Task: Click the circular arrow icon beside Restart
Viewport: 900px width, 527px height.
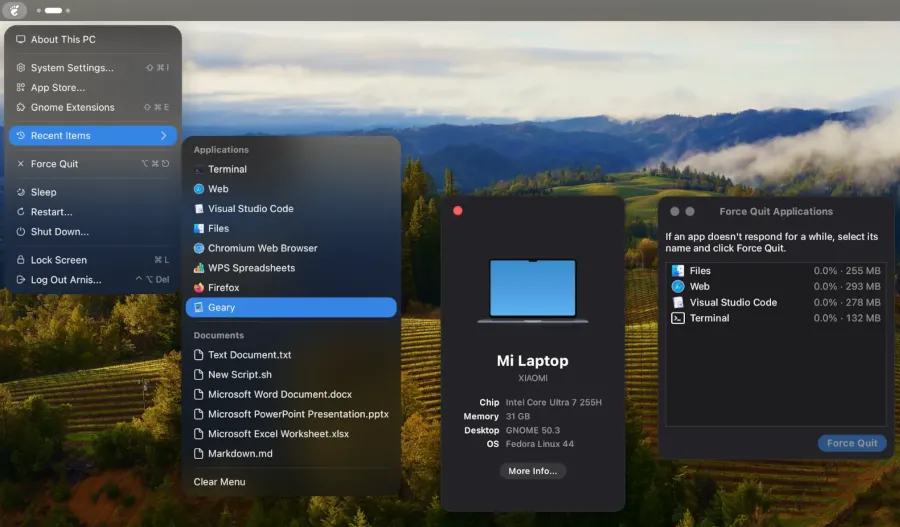Action: pos(21,211)
